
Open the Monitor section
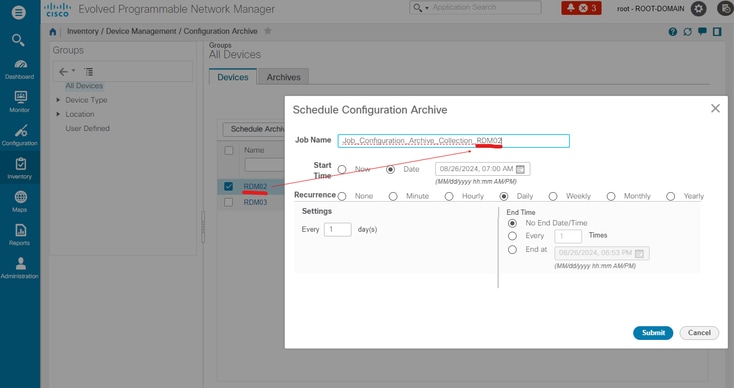[x=20, y=102]
